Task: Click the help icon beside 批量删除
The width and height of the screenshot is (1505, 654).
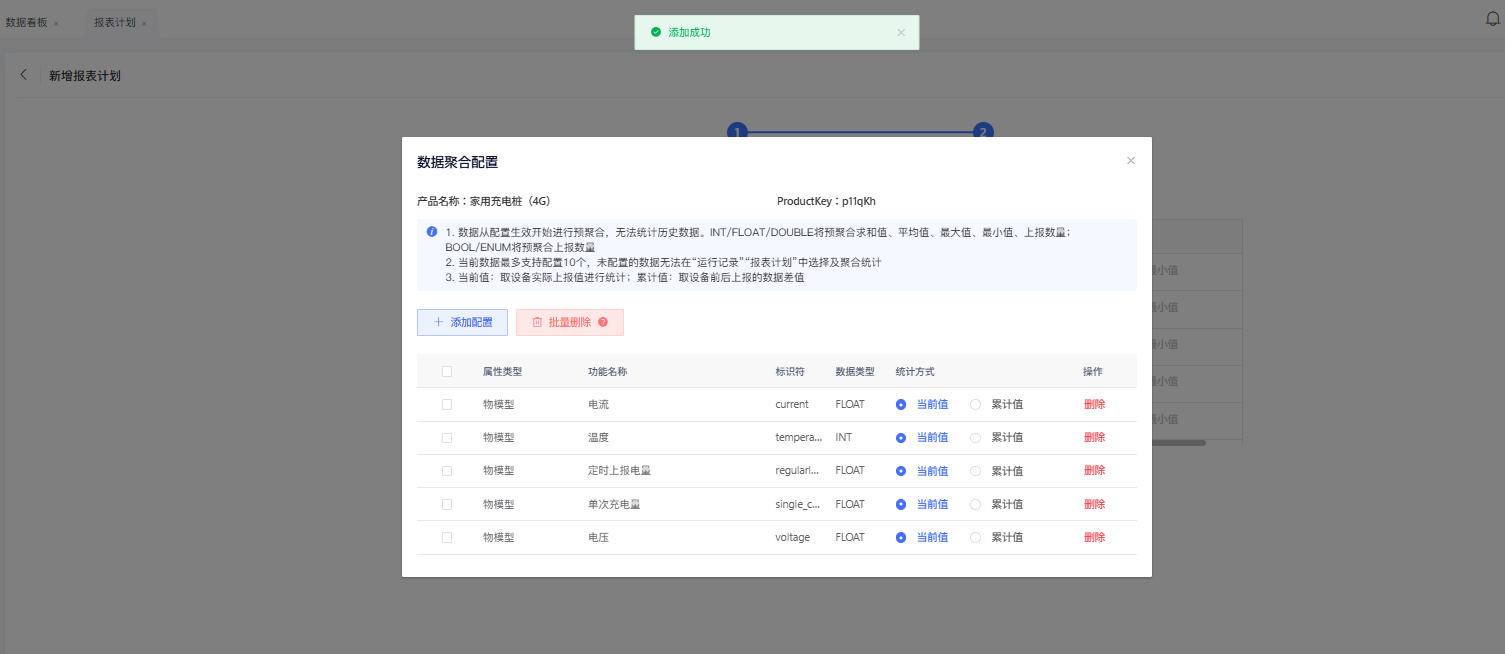Action: coord(603,322)
